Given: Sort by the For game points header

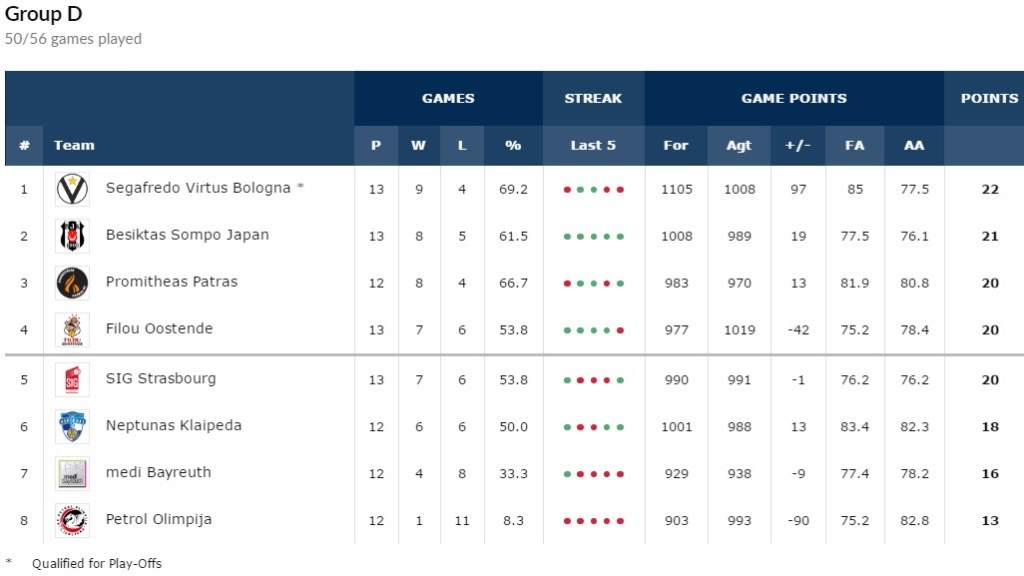Looking at the screenshot, I should pyautogui.click(x=676, y=145).
